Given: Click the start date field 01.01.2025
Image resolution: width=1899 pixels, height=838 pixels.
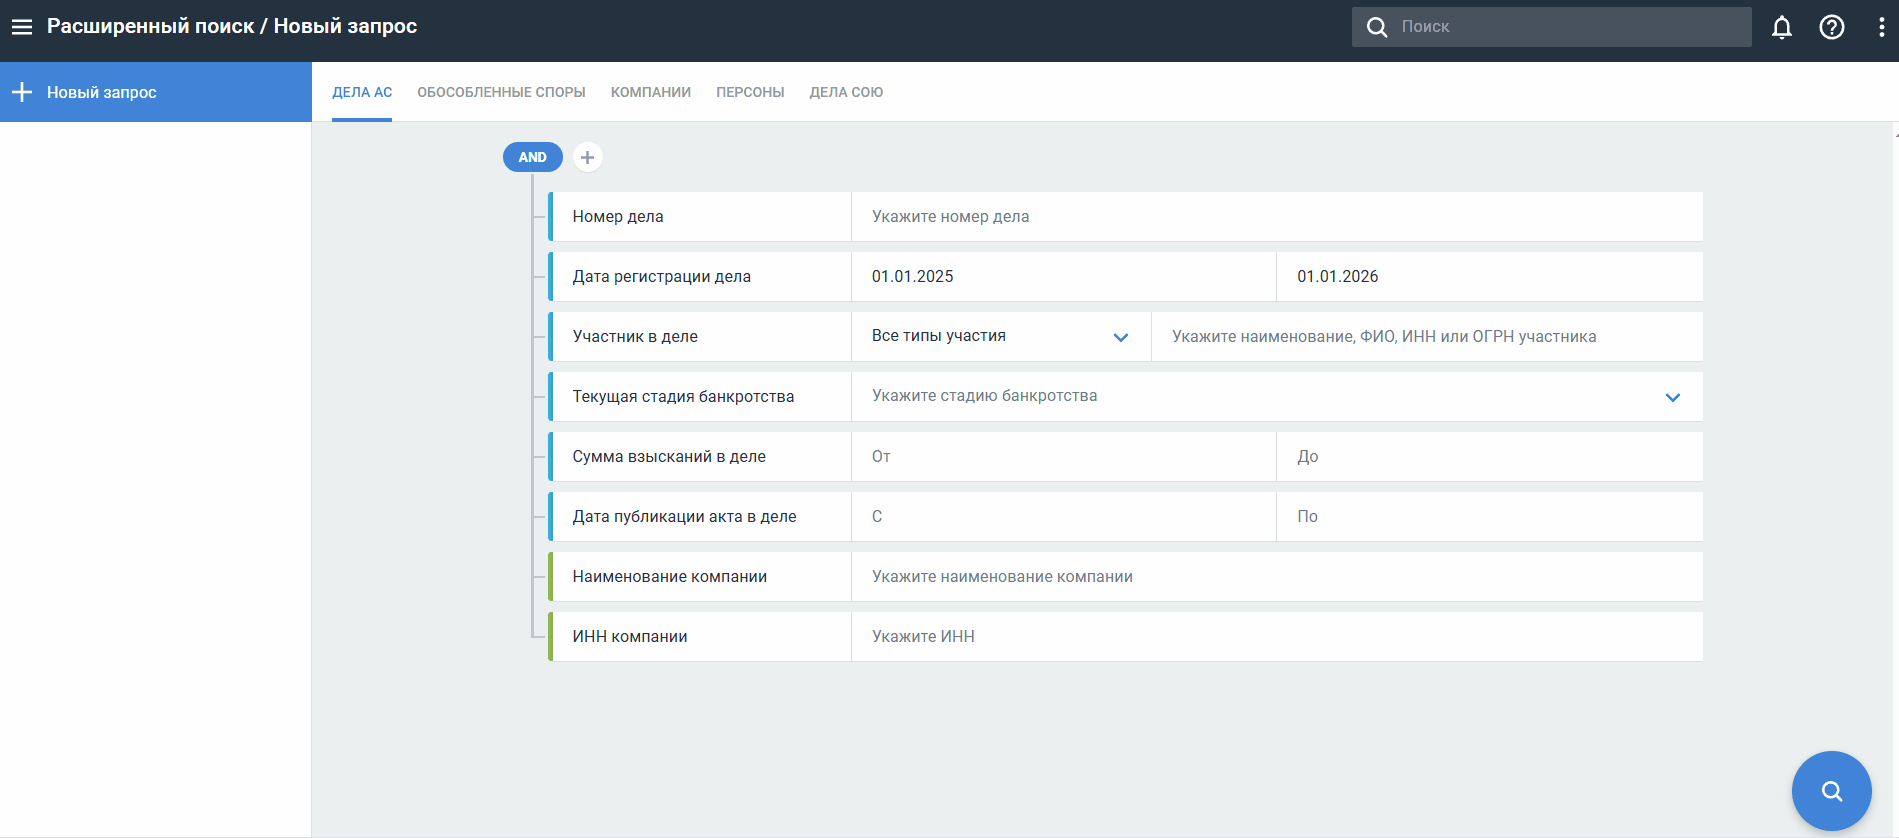Looking at the screenshot, I should click(x=1062, y=277).
